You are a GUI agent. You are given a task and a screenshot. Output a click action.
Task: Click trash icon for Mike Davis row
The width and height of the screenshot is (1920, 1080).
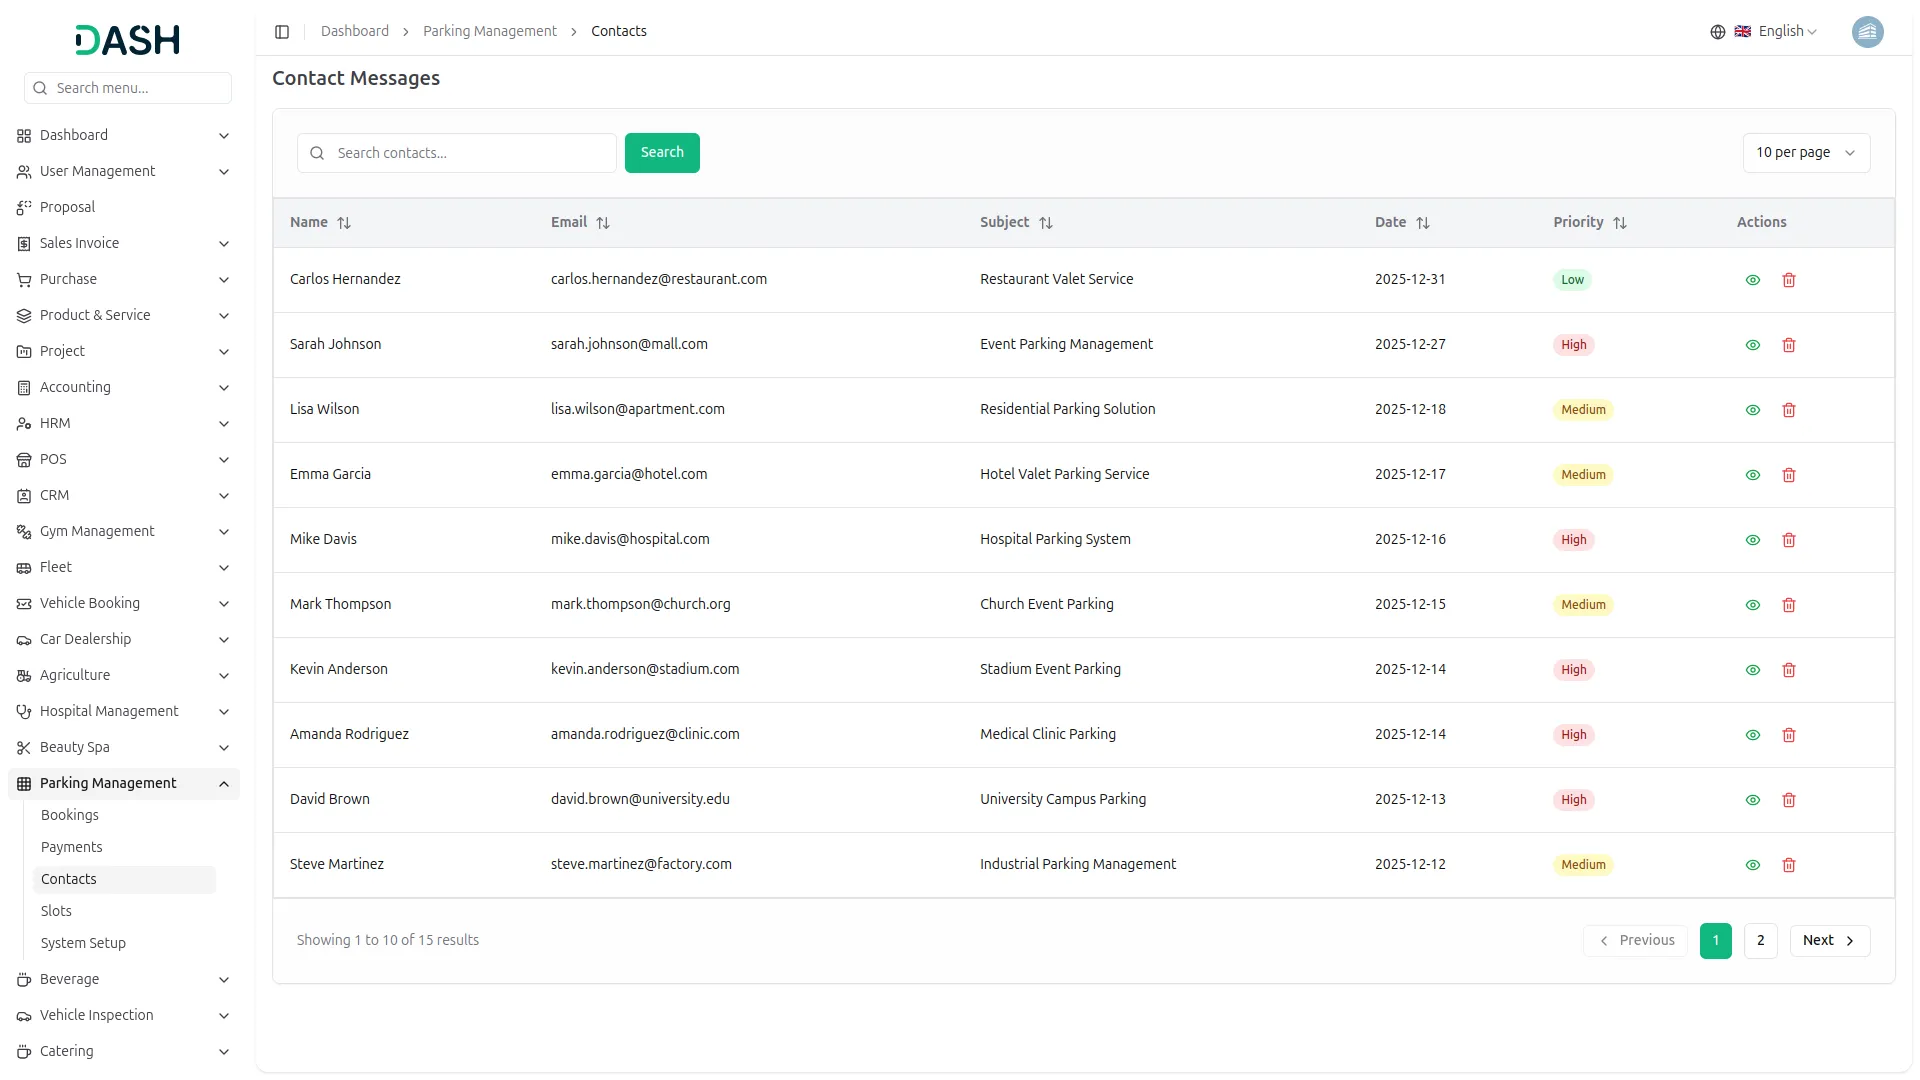[1789, 540]
